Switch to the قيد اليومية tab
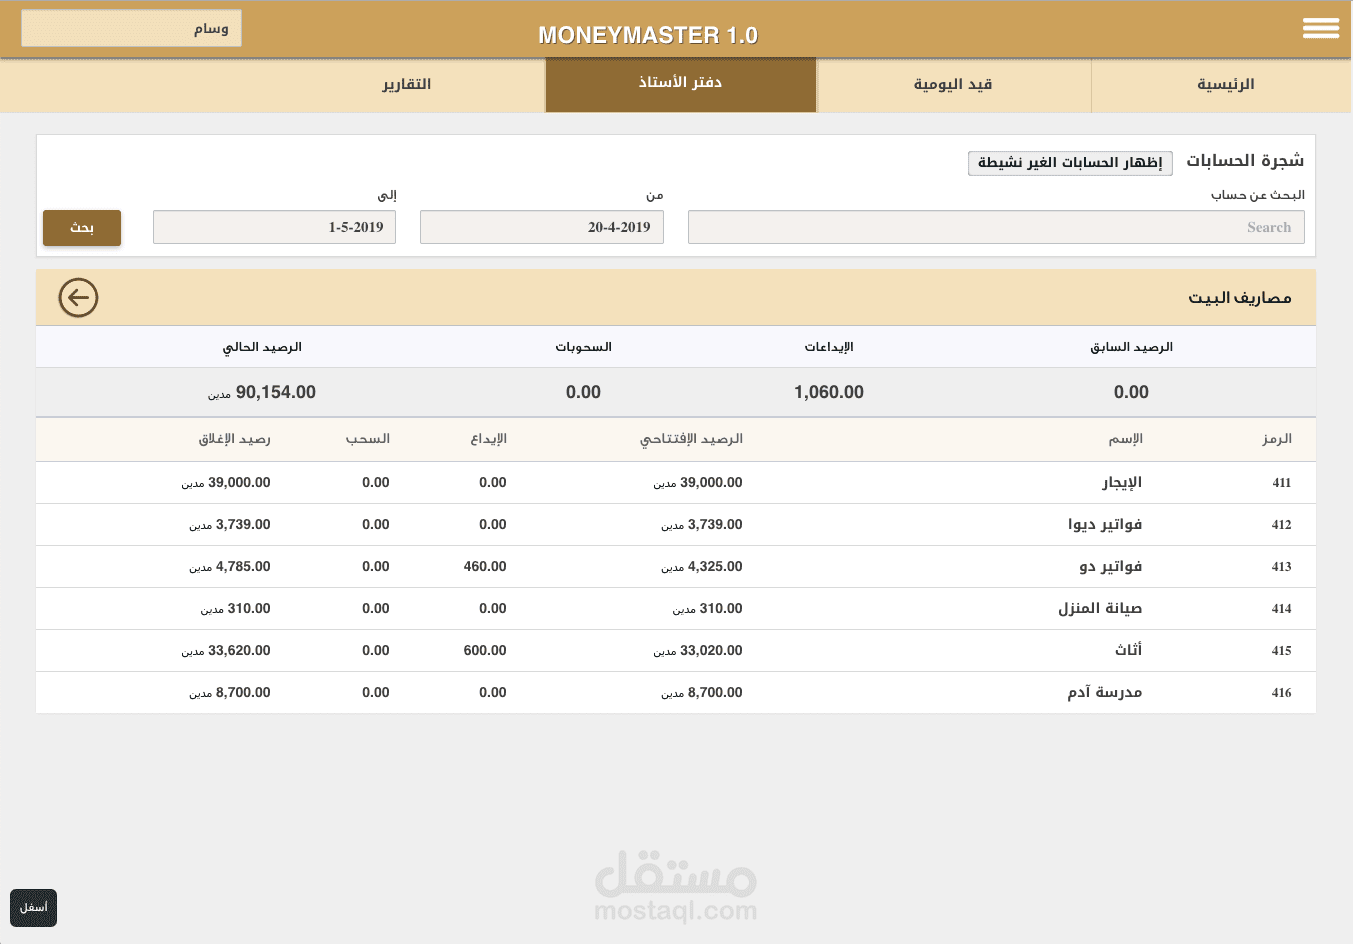Viewport: 1353px width, 944px height. pyautogui.click(x=953, y=85)
